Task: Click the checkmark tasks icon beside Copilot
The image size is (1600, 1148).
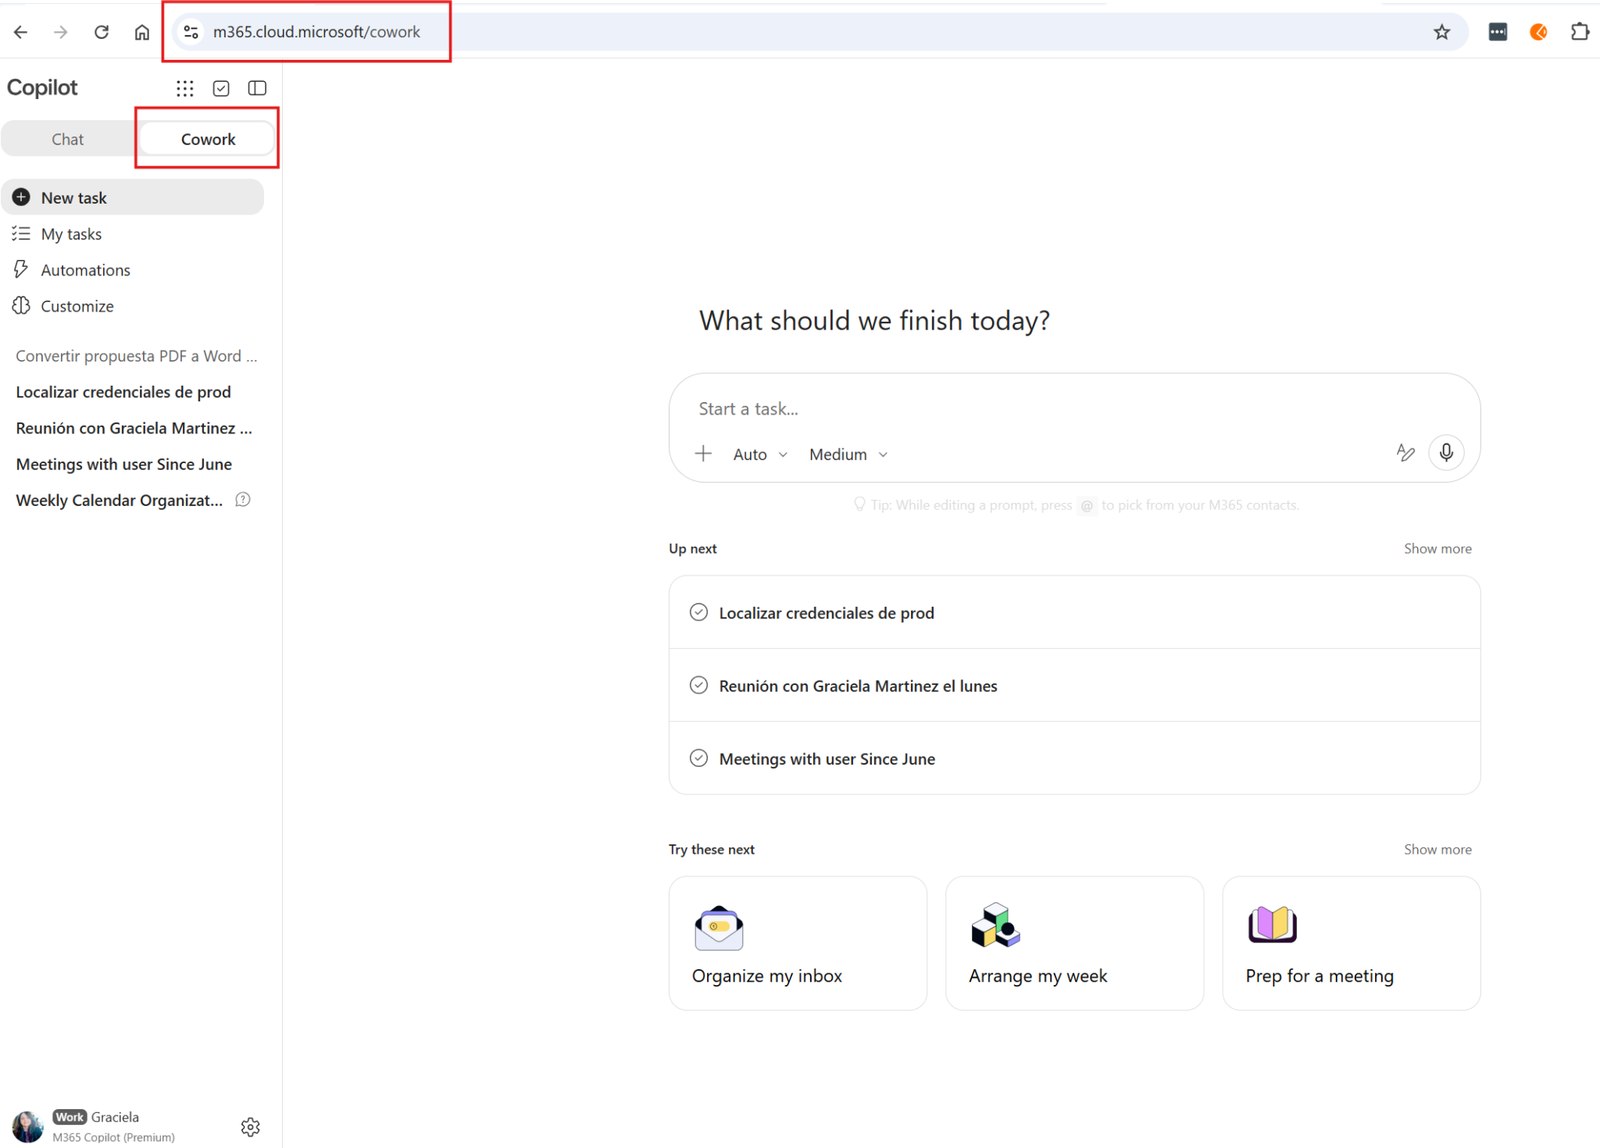Action: point(221,88)
